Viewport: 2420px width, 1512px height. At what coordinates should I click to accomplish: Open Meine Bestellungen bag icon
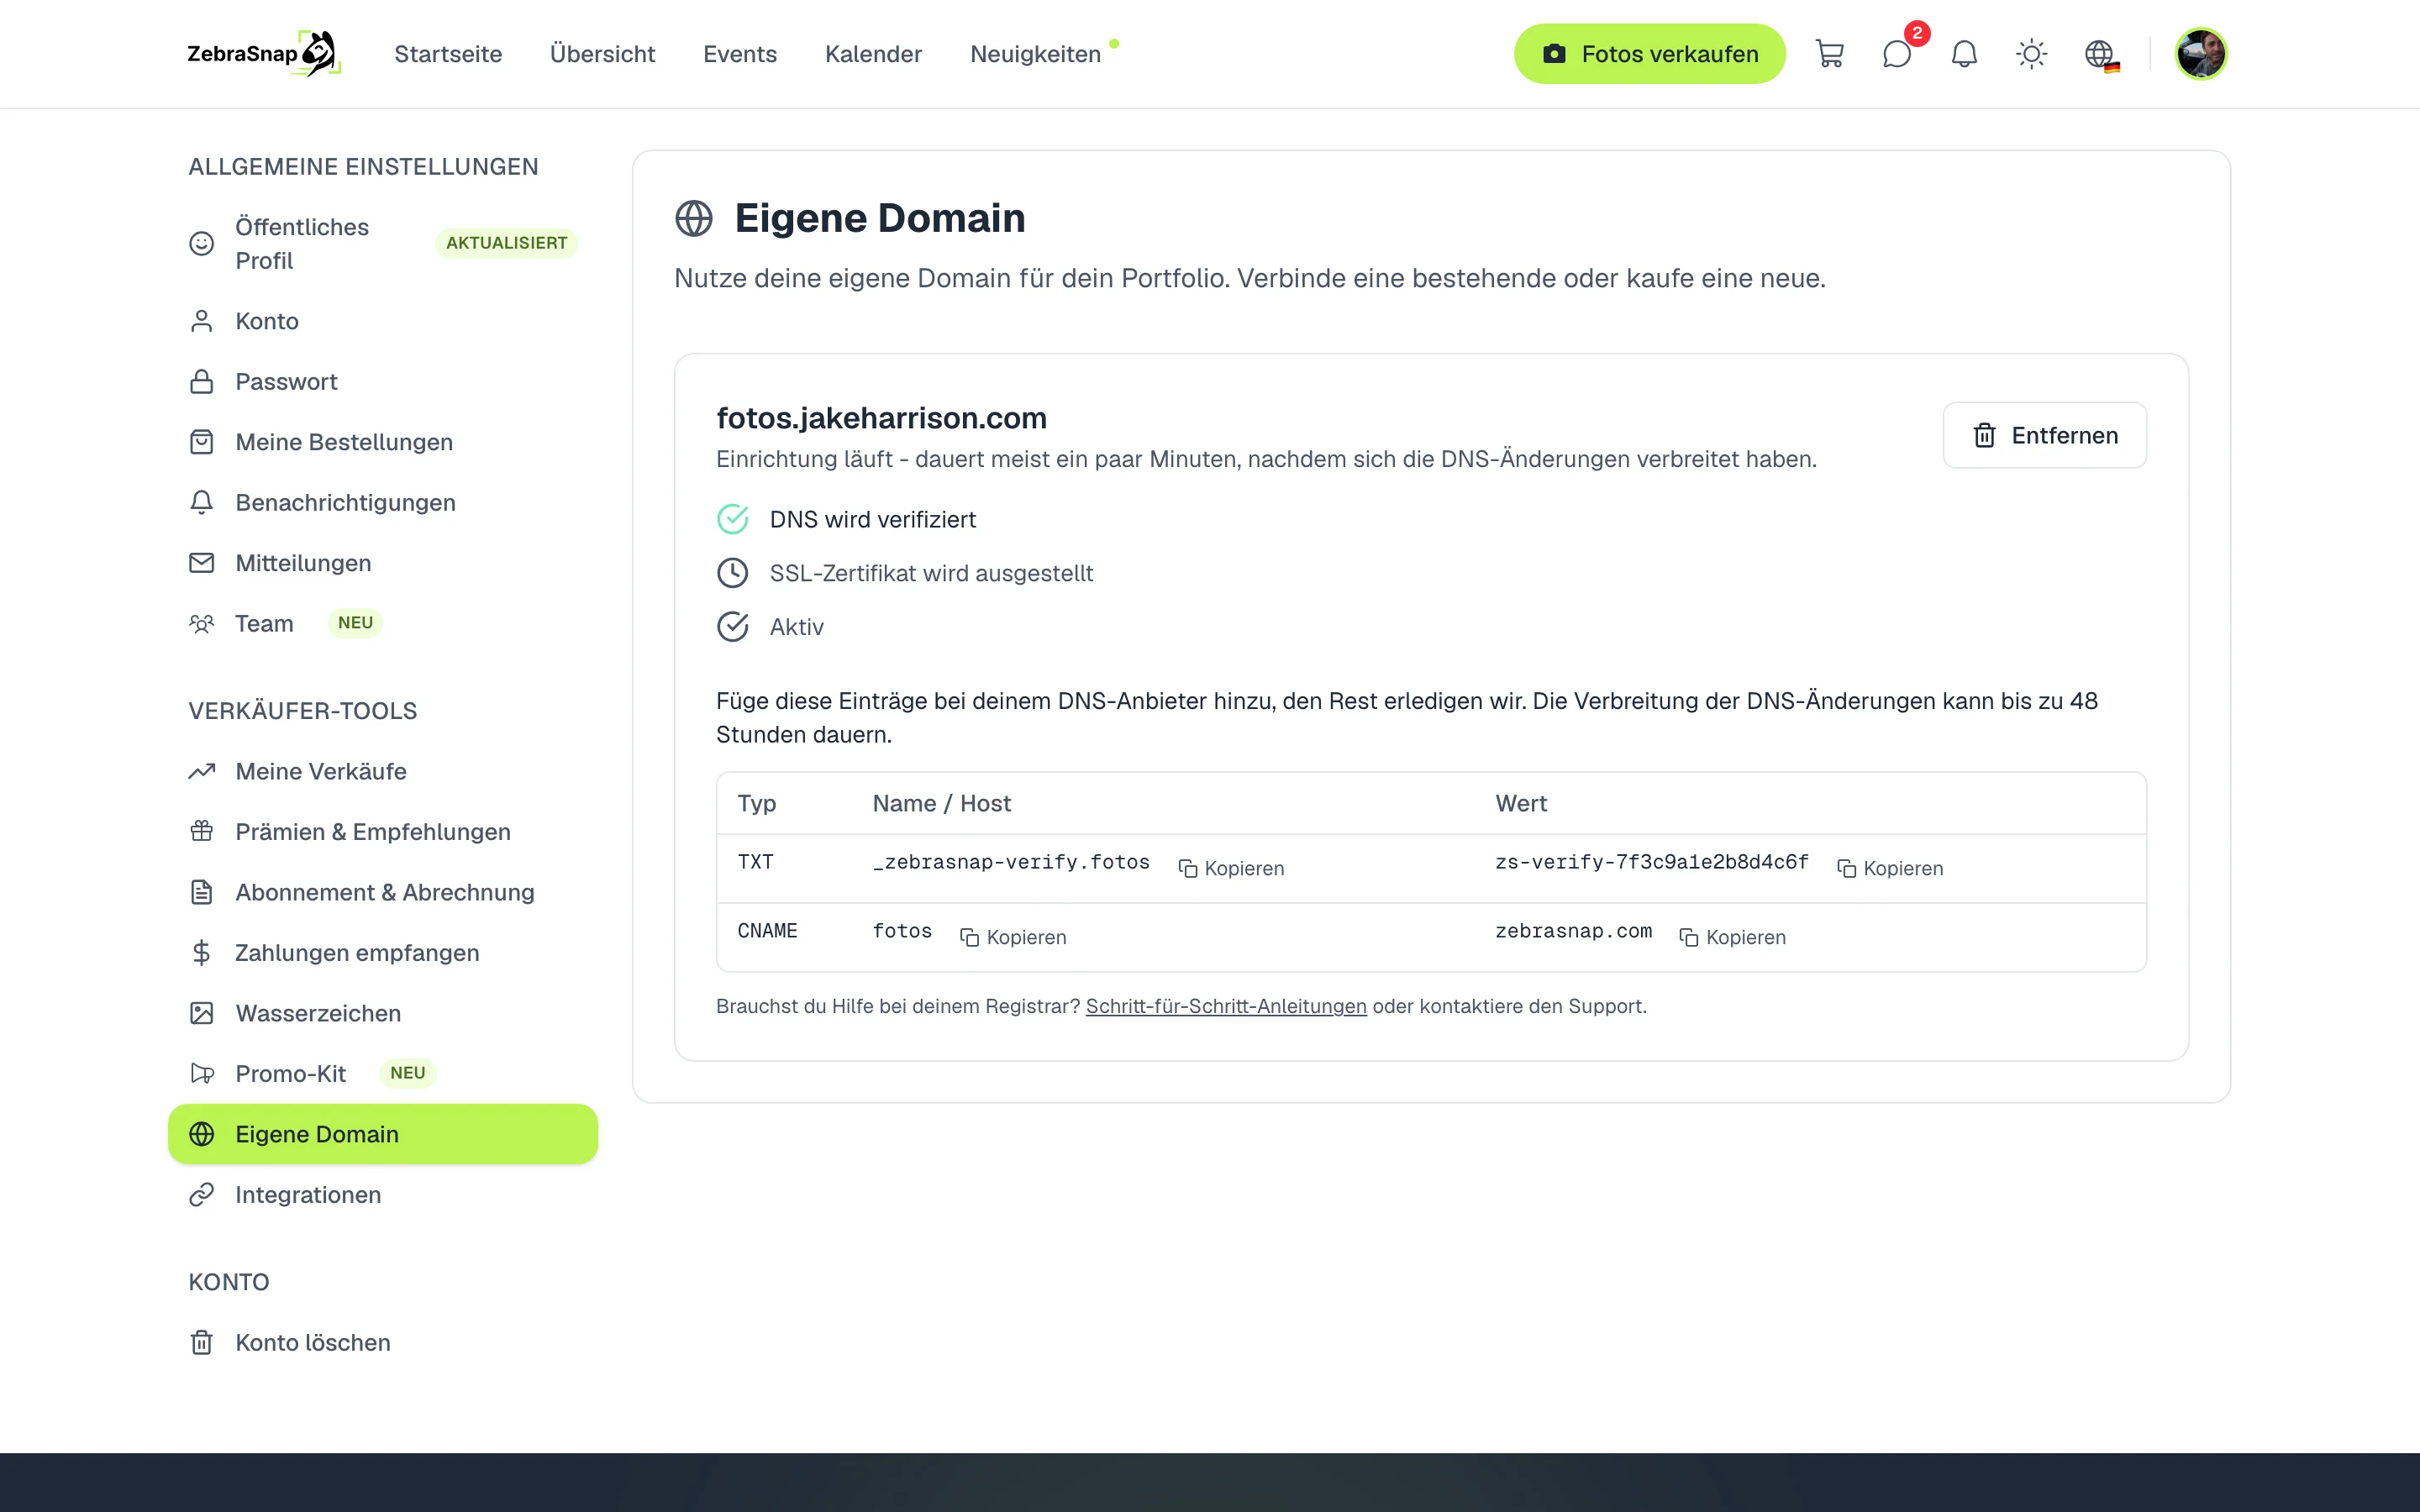(383, 442)
